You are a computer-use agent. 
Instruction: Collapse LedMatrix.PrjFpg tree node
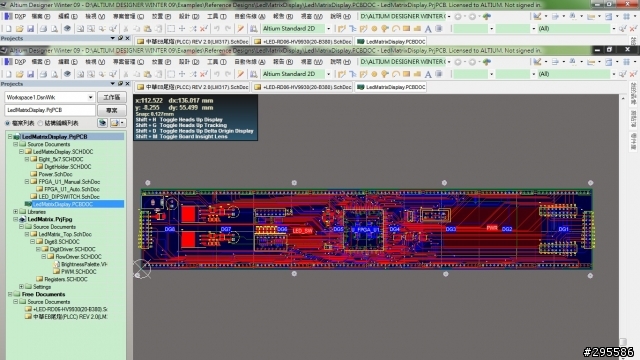tap(16, 219)
